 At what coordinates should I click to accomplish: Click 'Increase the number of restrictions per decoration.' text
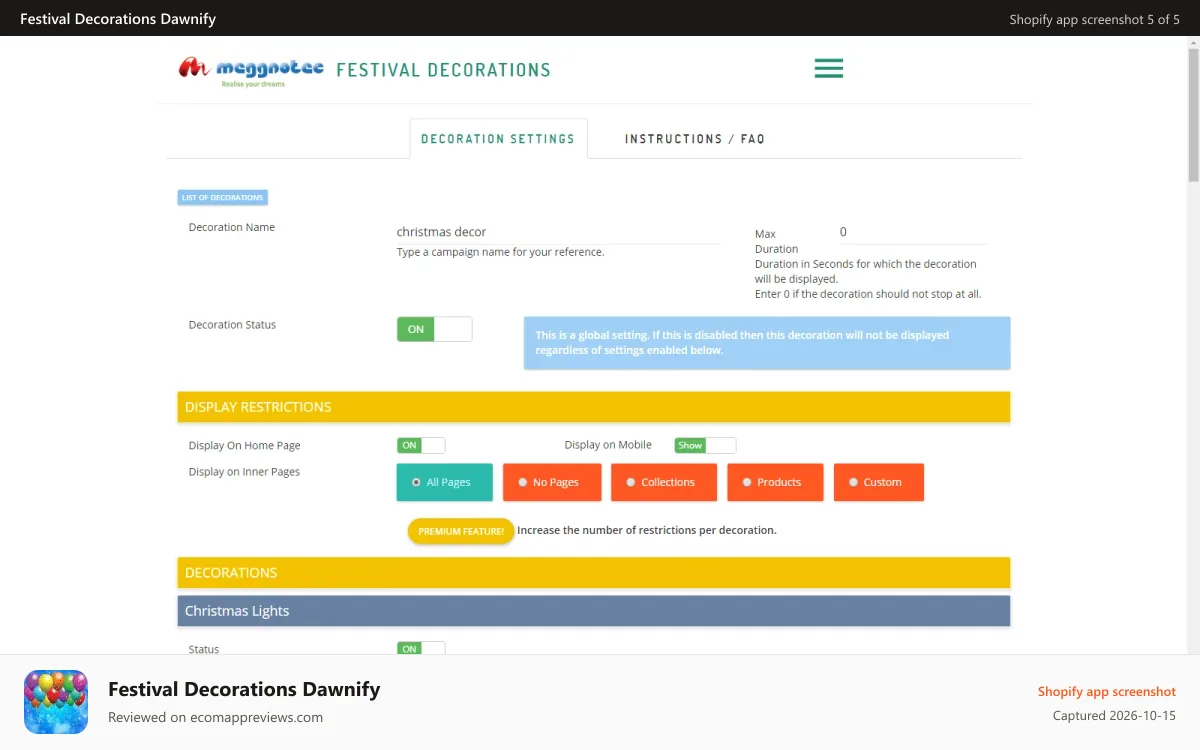[x=647, y=530]
